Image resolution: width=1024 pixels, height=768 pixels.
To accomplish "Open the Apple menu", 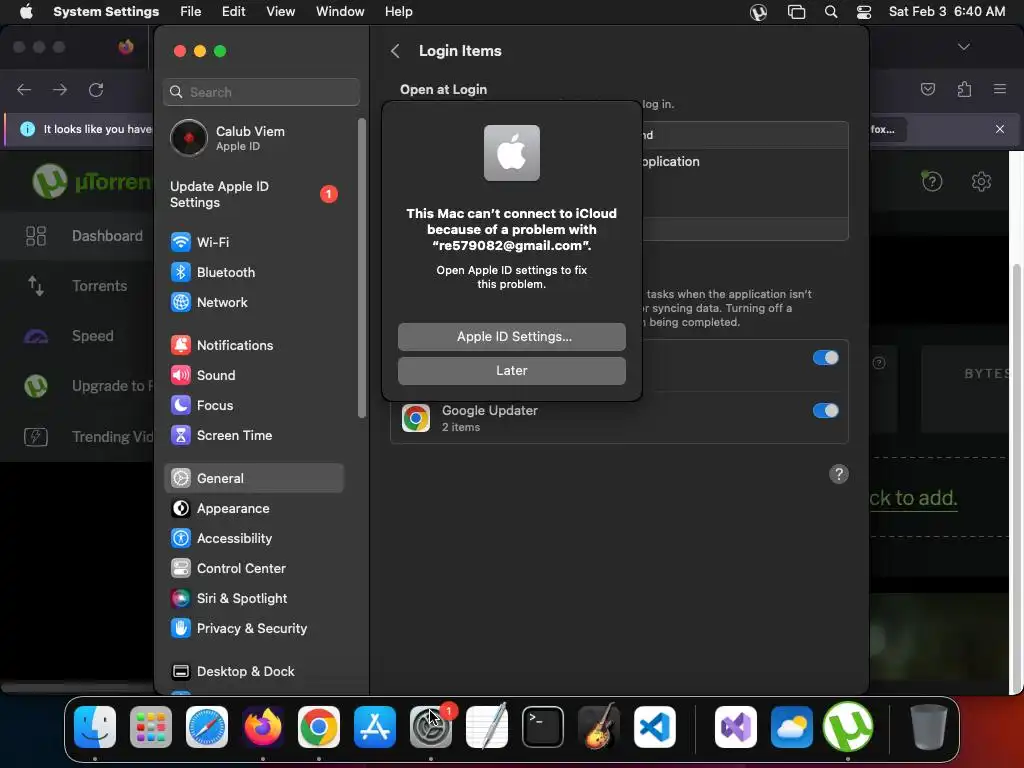I will pyautogui.click(x=26, y=12).
